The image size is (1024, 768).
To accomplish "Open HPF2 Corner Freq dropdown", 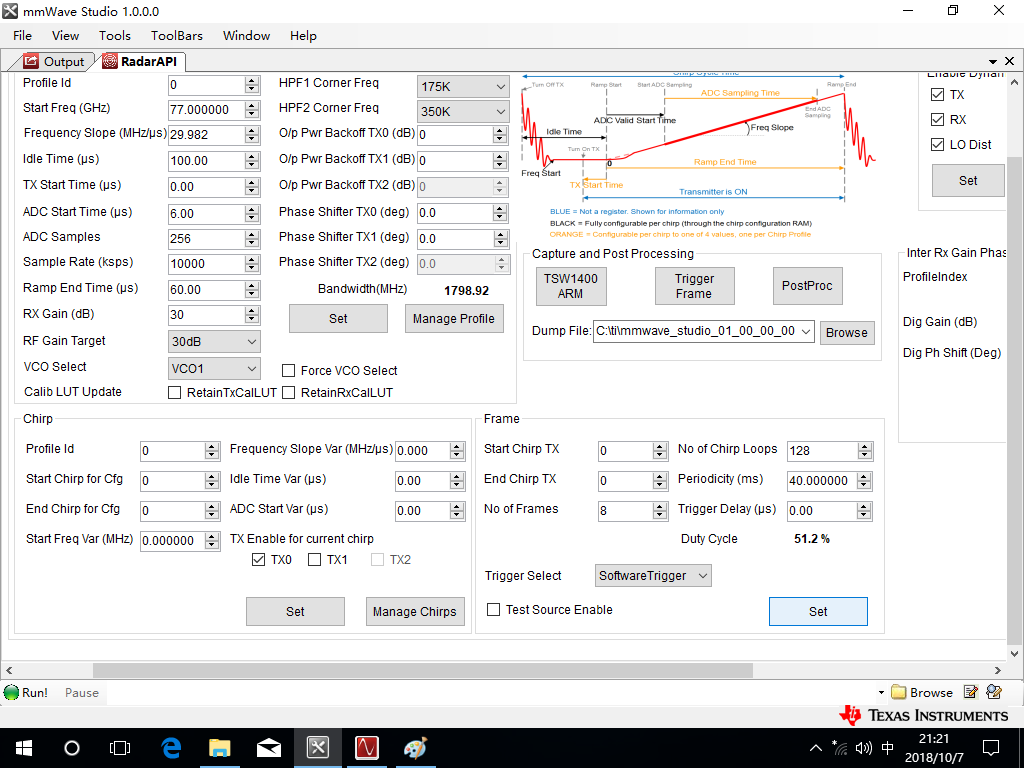I will point(463,111).
